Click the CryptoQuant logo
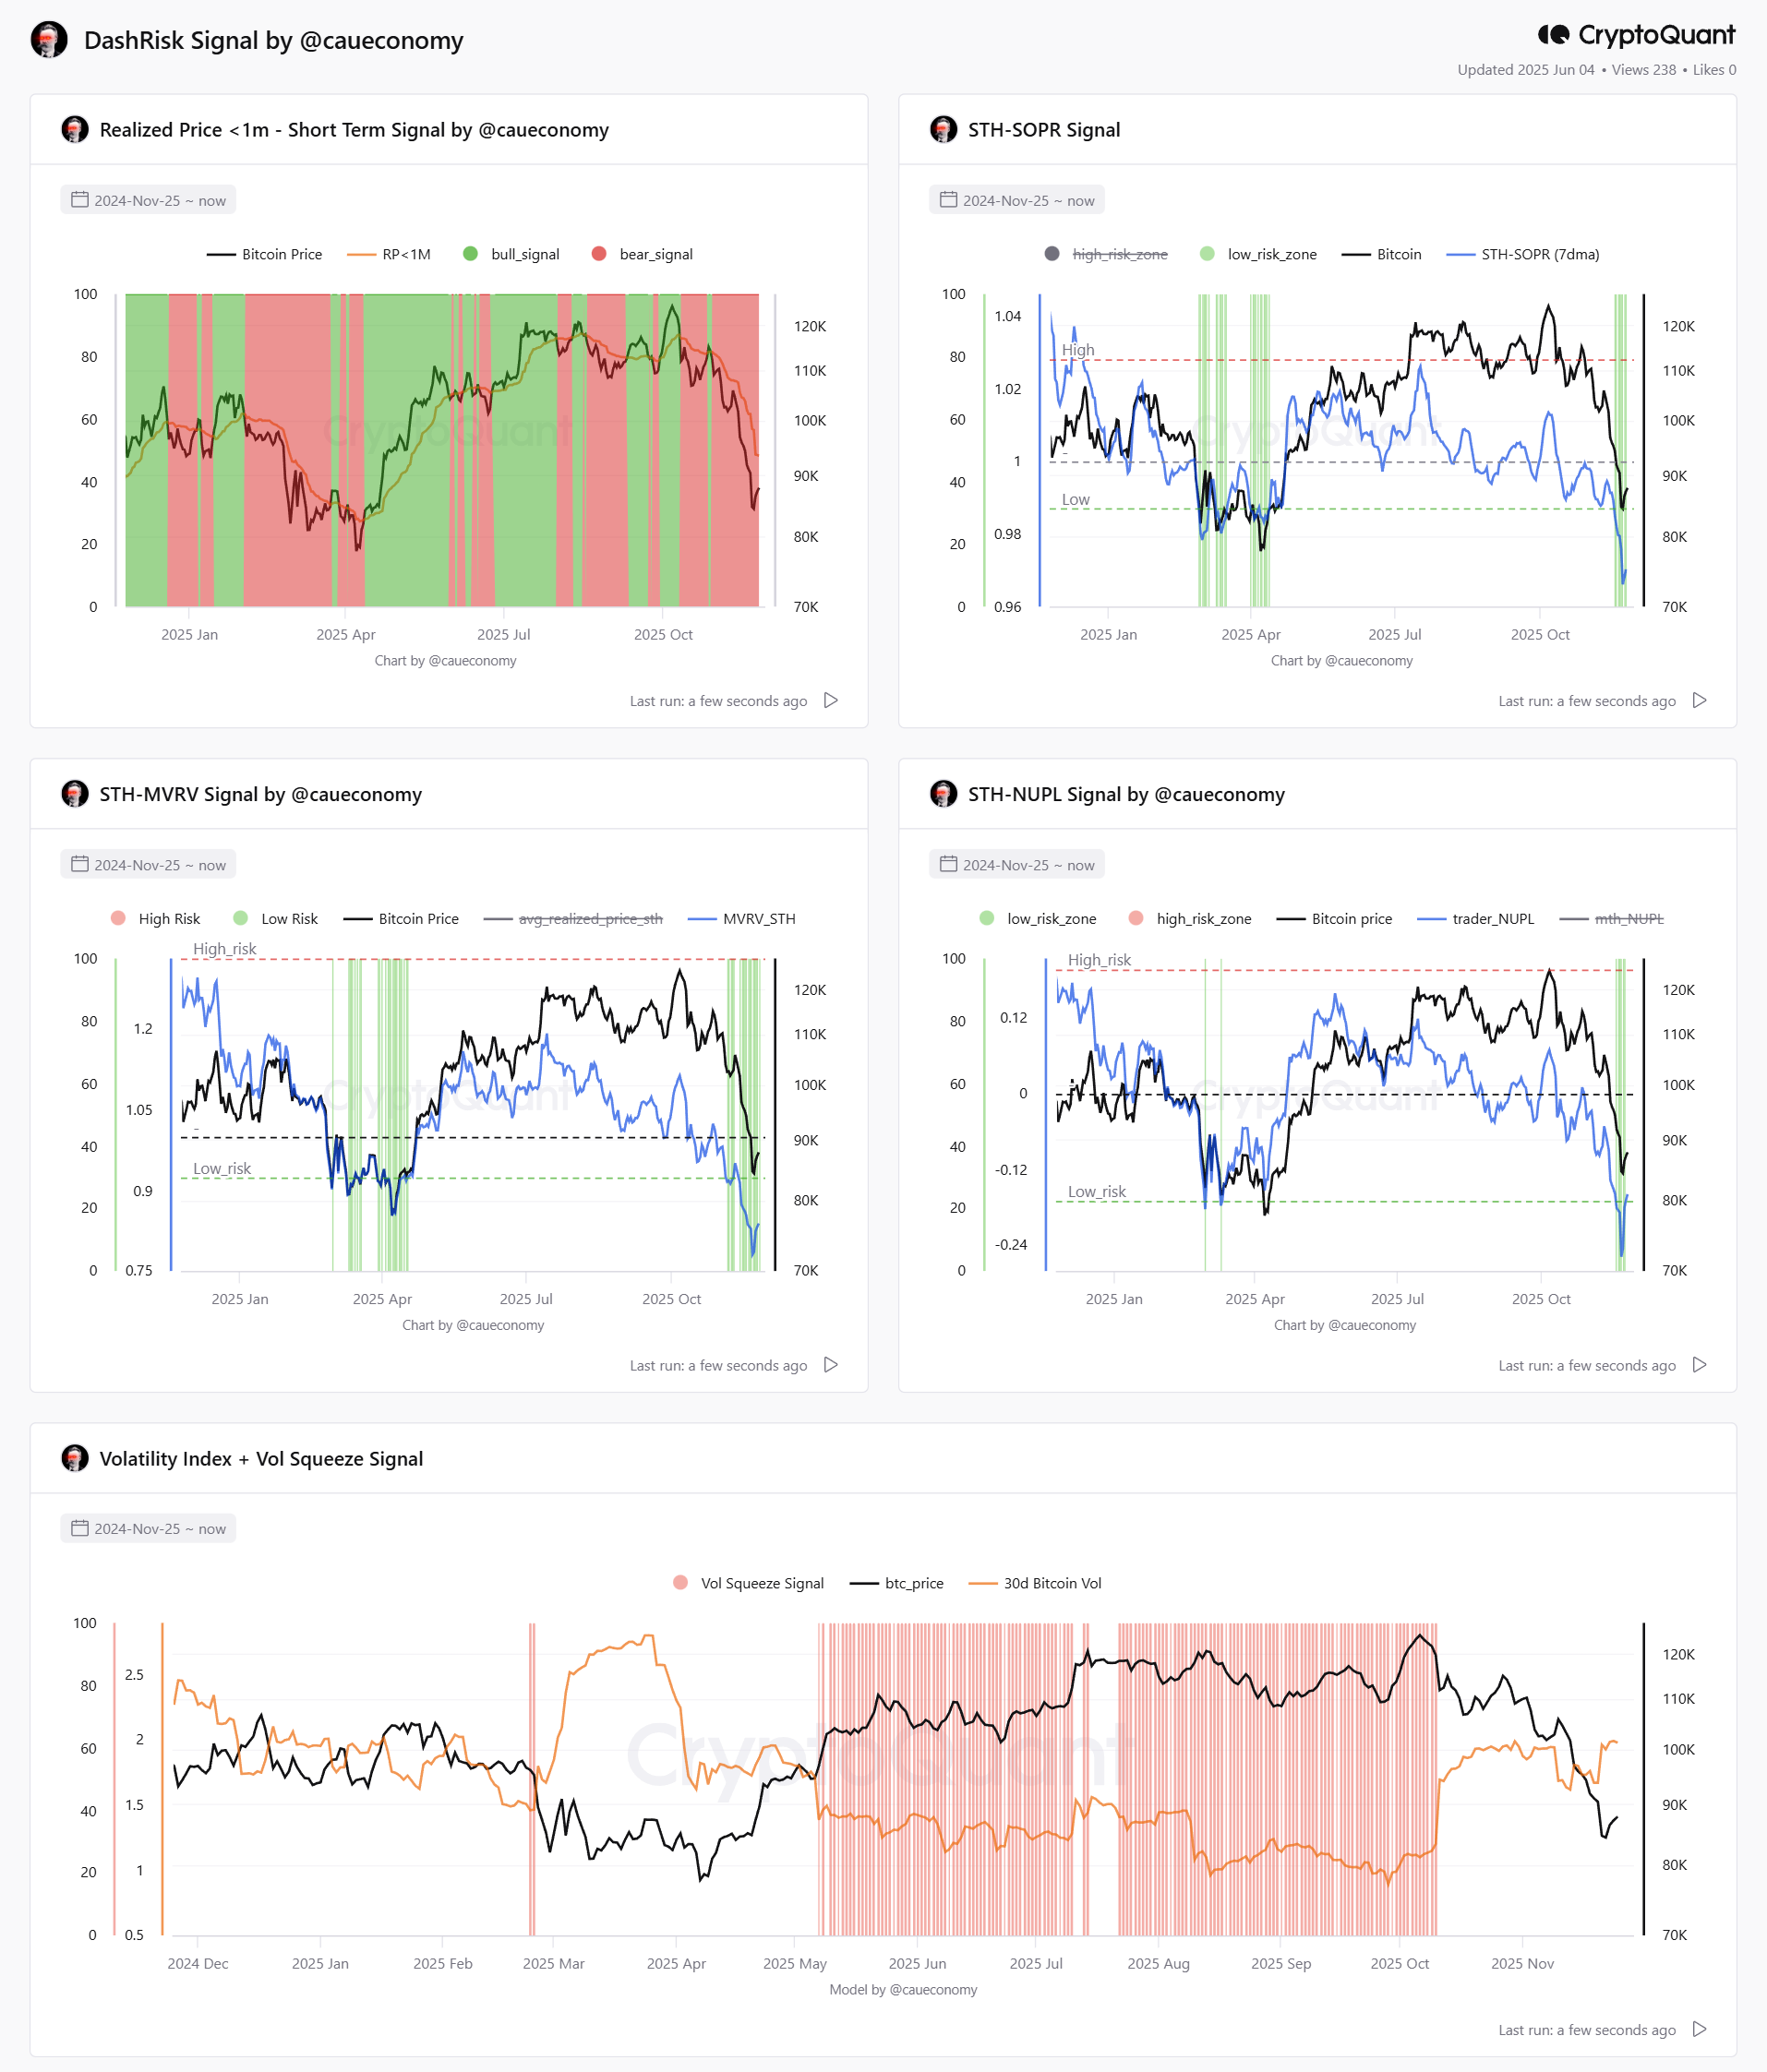This screenshot has width=1767, height=2072. (x=1636, y=35)
